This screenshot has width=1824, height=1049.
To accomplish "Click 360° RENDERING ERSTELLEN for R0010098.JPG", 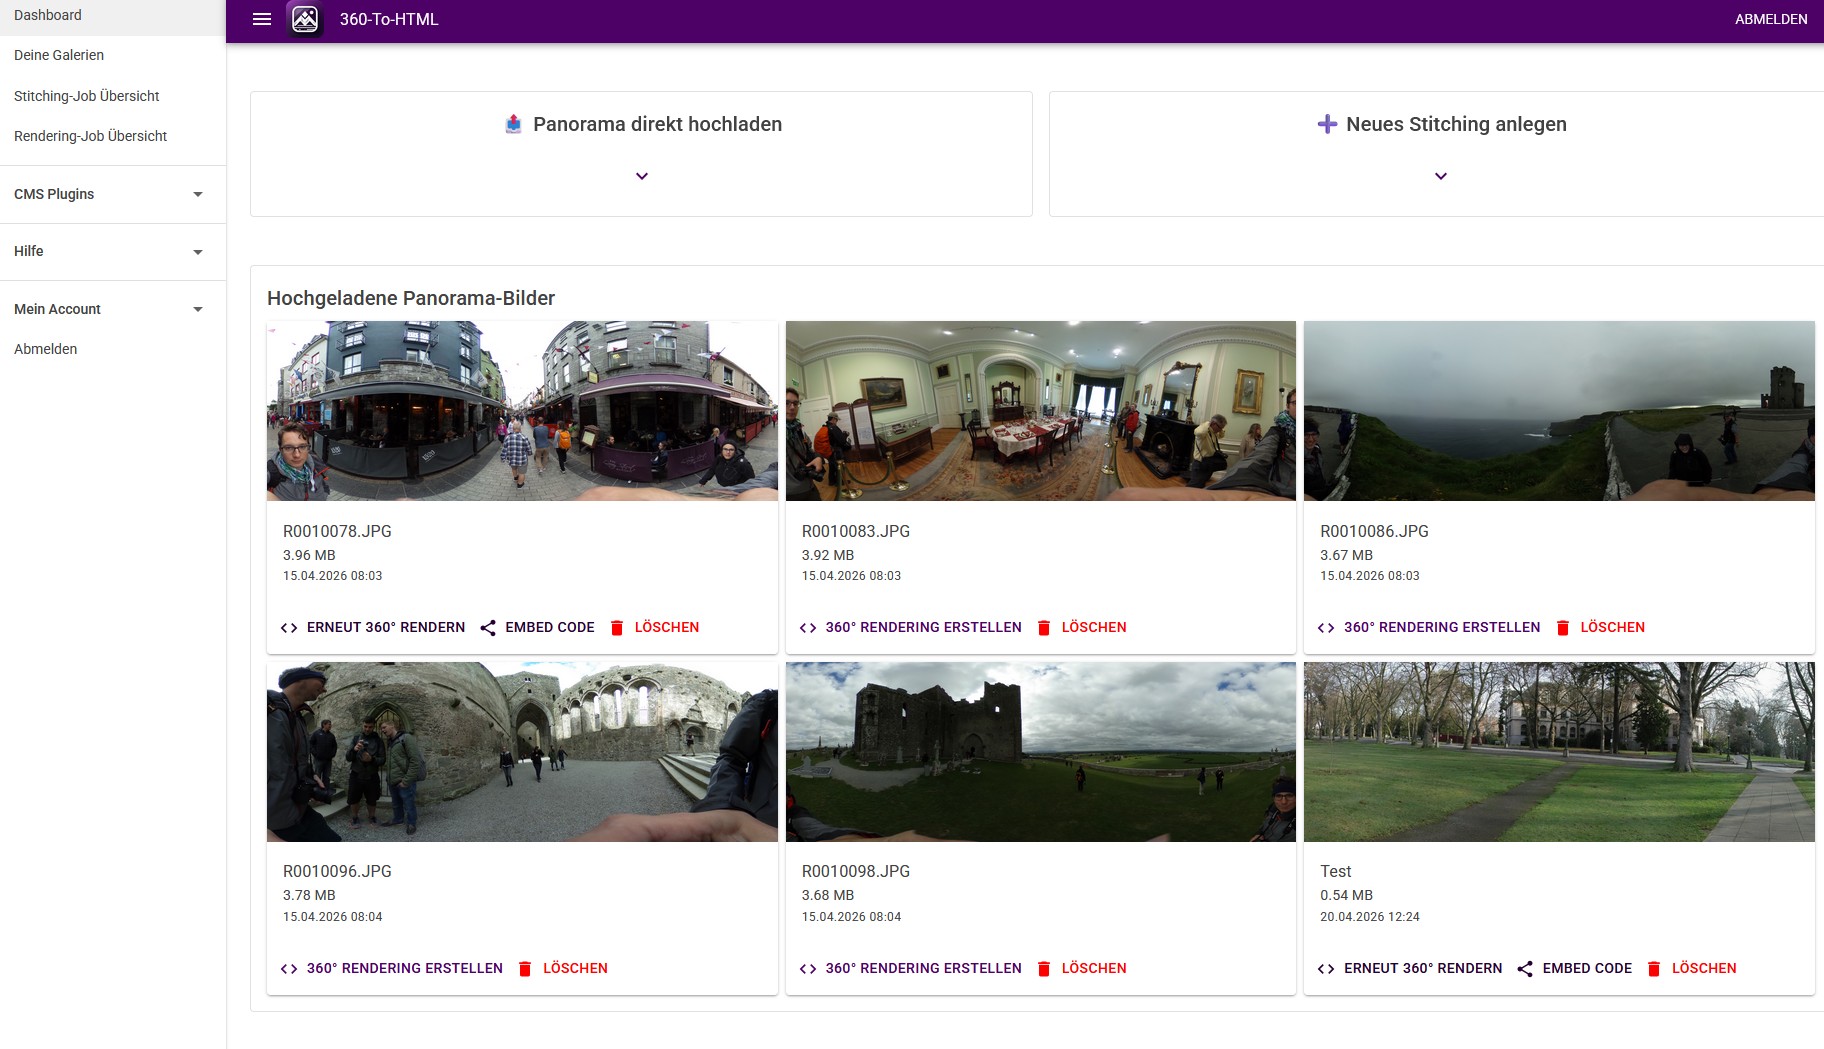I will click(924, 969).
